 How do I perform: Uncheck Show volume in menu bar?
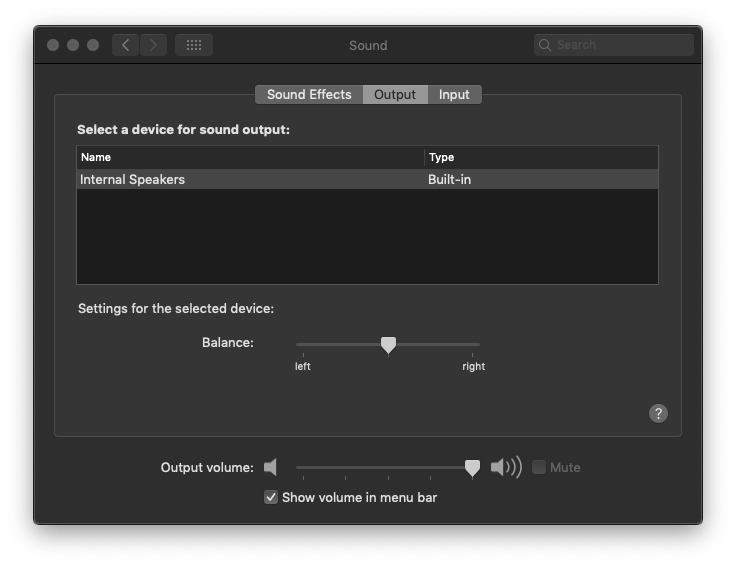[x=271, y=497]
